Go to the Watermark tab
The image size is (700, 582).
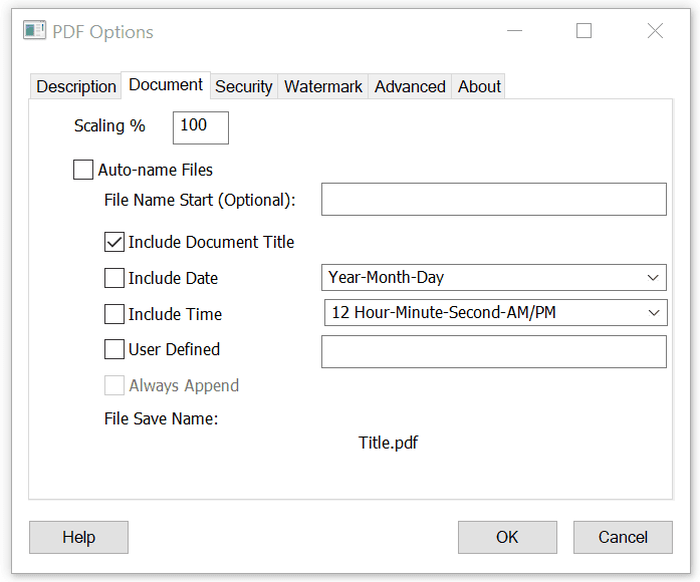[x=323, y=87]
